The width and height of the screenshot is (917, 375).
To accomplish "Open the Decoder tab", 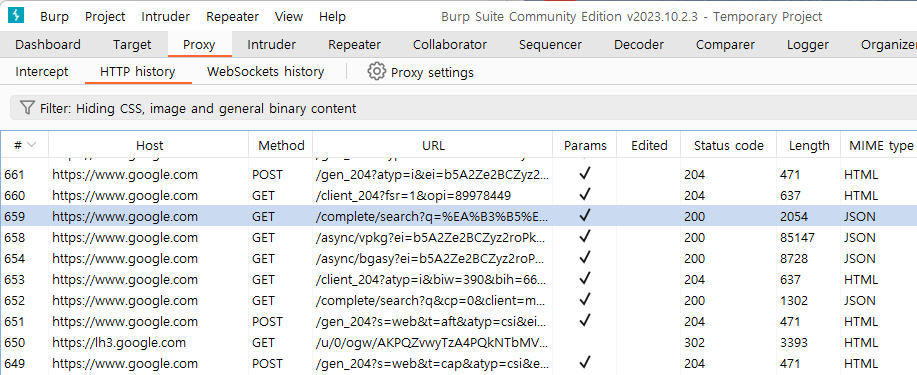I will (639, 44).
